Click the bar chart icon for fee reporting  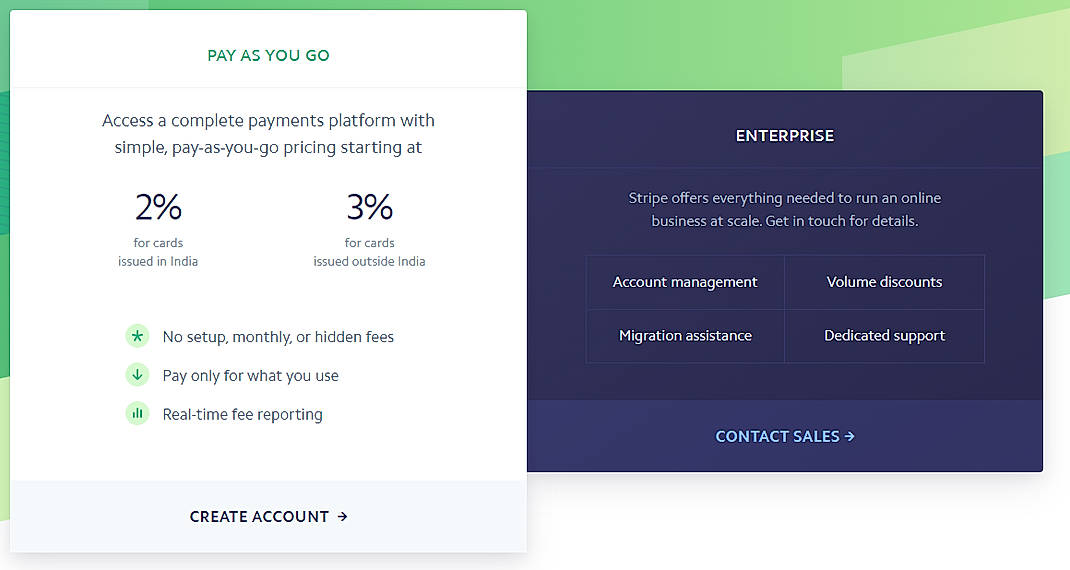point(137,413)
